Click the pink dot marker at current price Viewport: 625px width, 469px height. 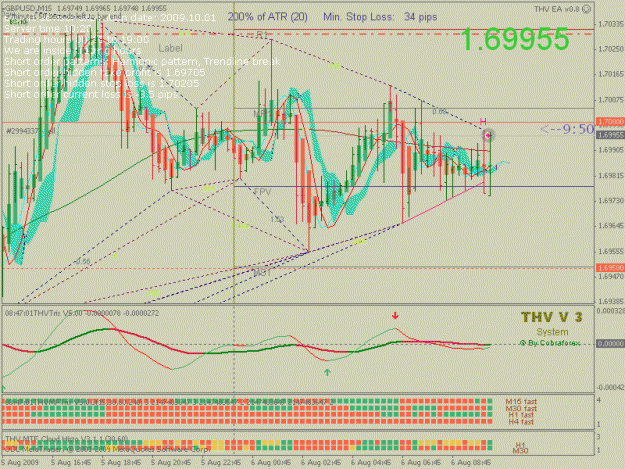(x=488, y=135)
